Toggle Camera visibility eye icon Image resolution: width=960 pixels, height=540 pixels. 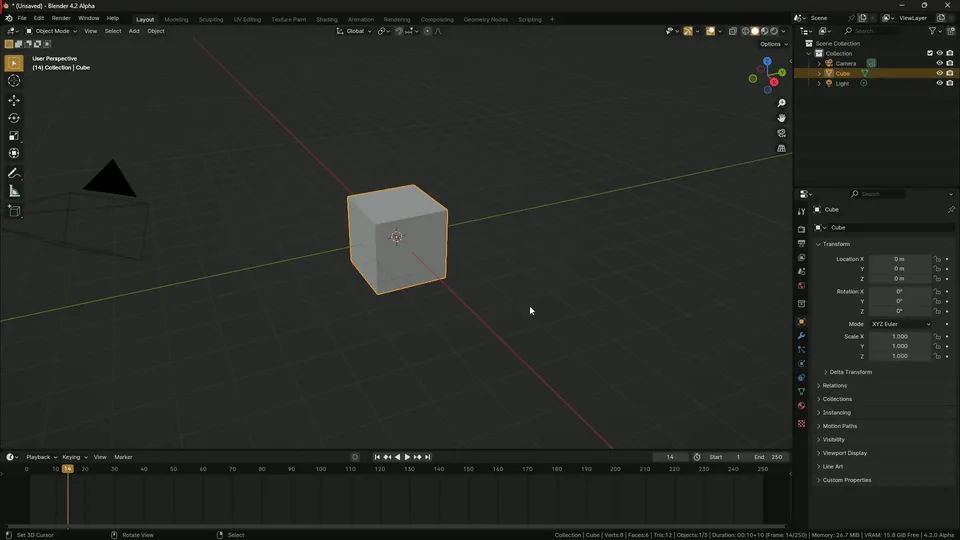pyautogui.click(x=939, y=63)
